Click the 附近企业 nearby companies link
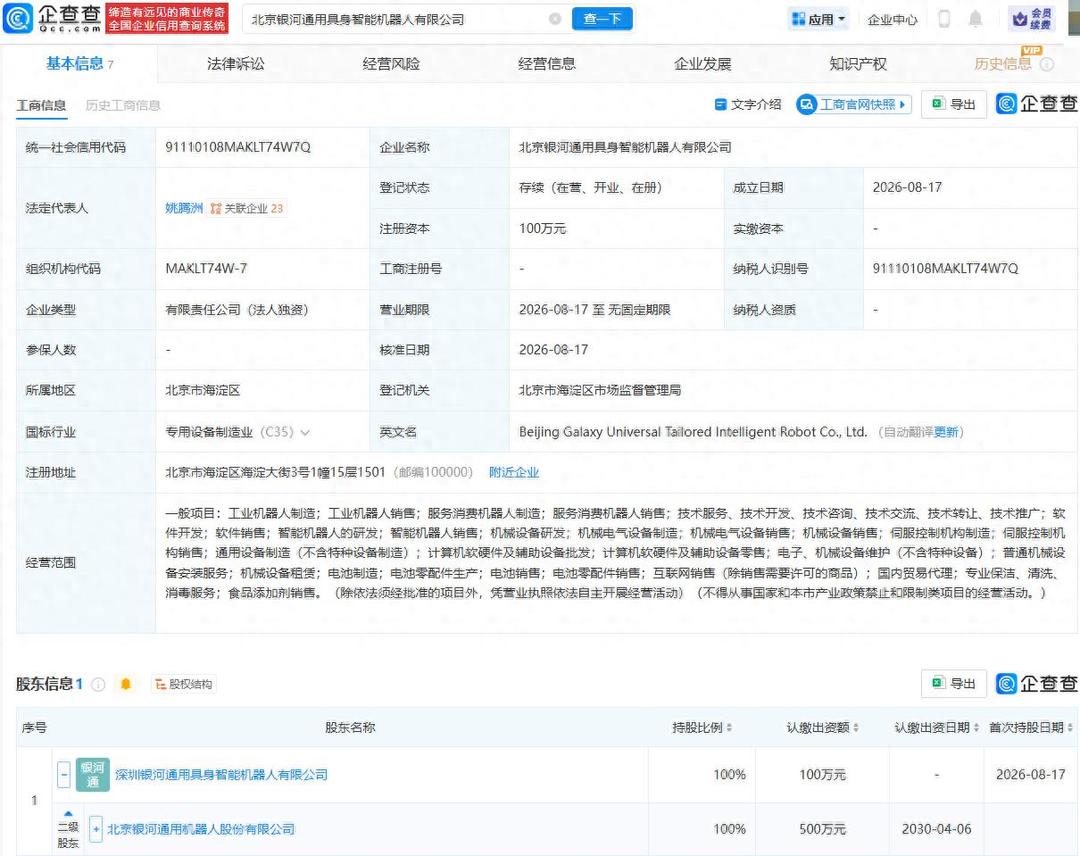 pos(514,472)
